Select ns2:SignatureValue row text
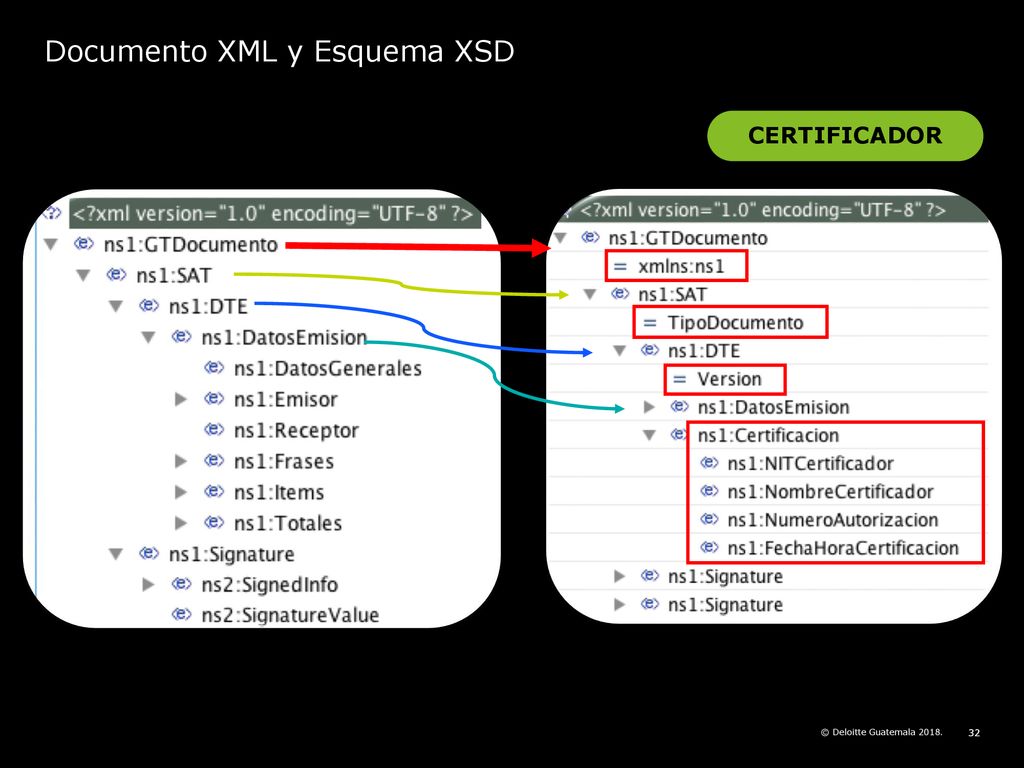The width and height of the screenshot is (1024, 768). [x=290, y=615]
